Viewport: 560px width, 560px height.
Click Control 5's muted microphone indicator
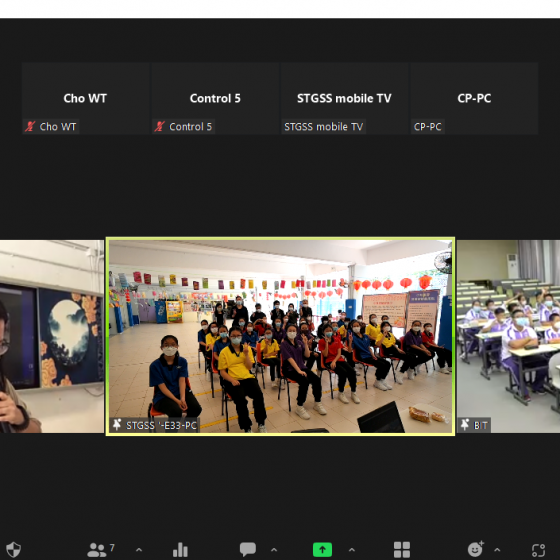(159, 126)
